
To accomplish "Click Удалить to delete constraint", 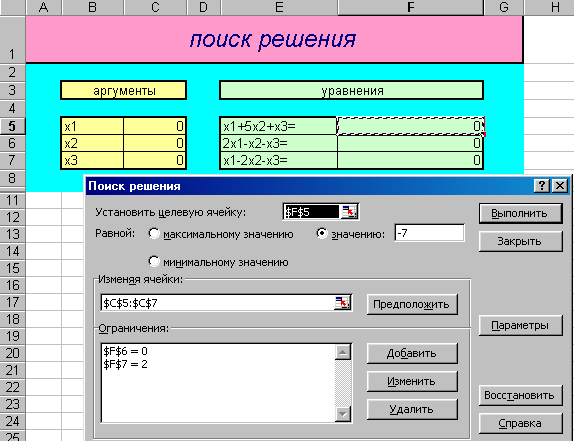I will [x=412, y=410].
